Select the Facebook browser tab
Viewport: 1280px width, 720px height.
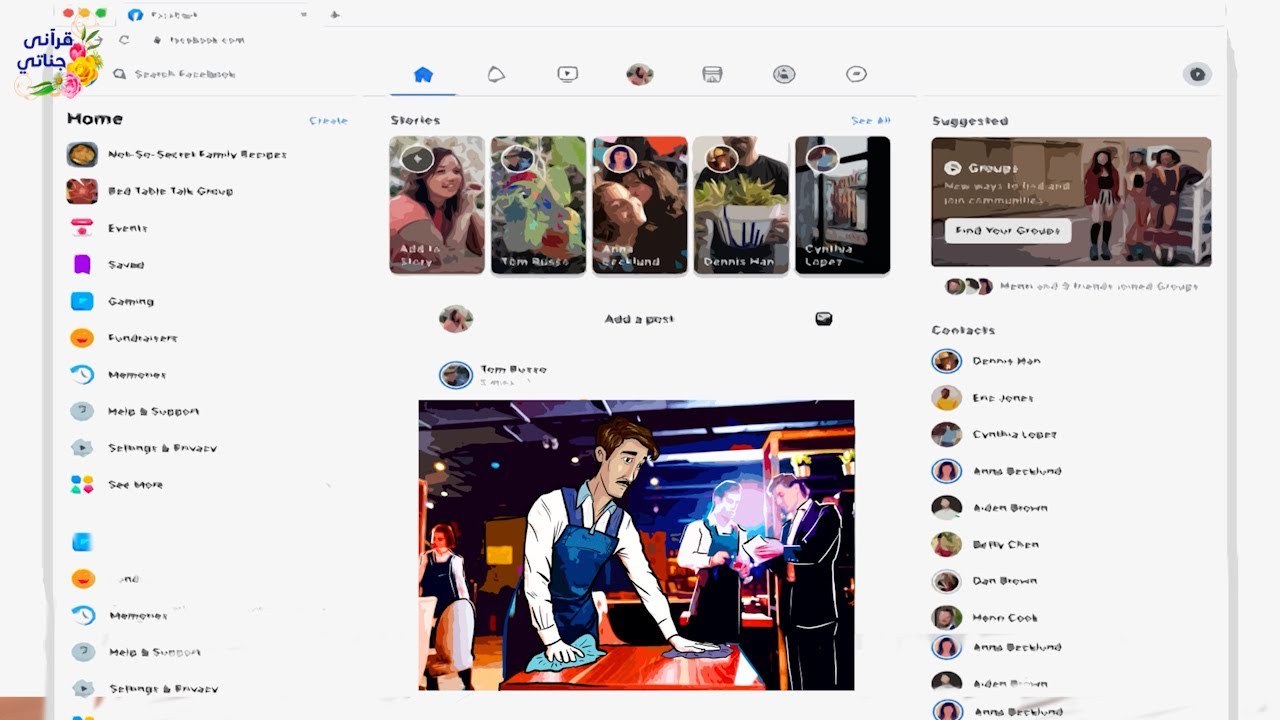pos(217,15)
